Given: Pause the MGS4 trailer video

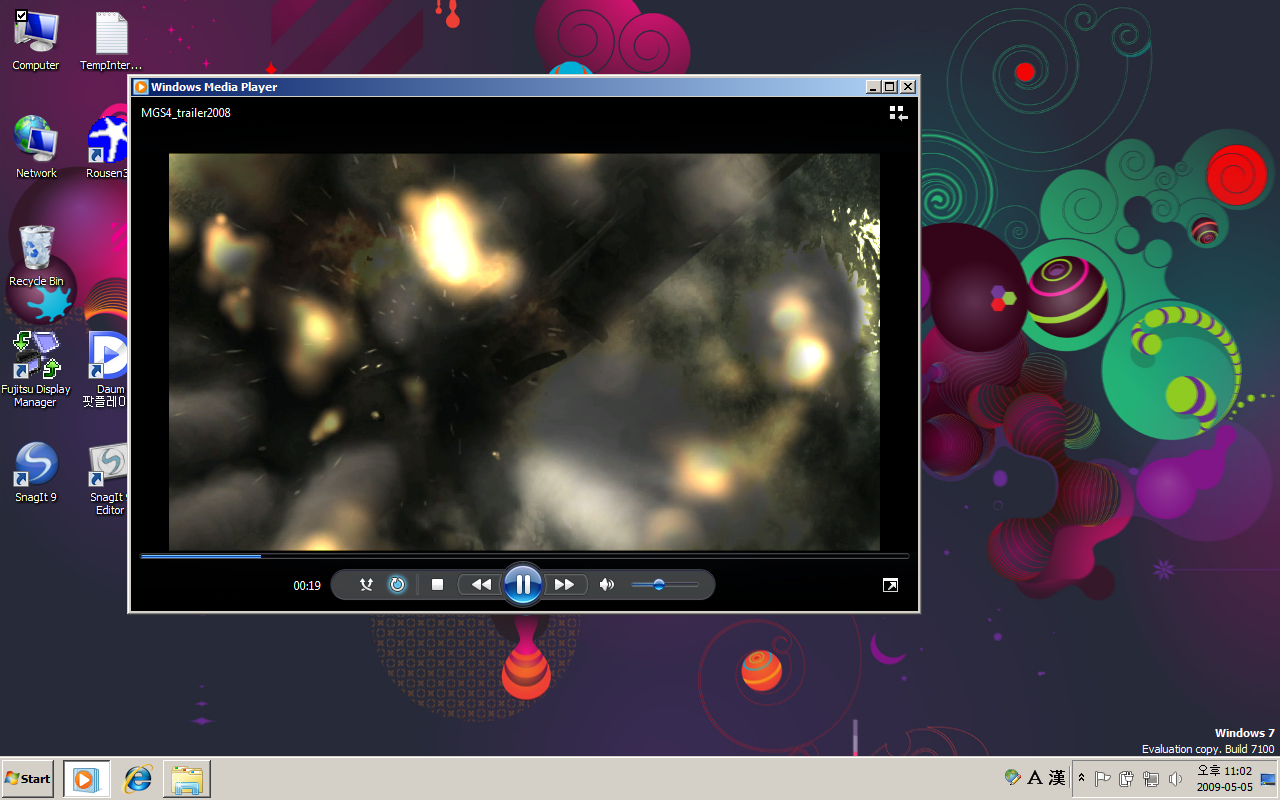Looking at the screenshot, I should [x=523, y=584].
